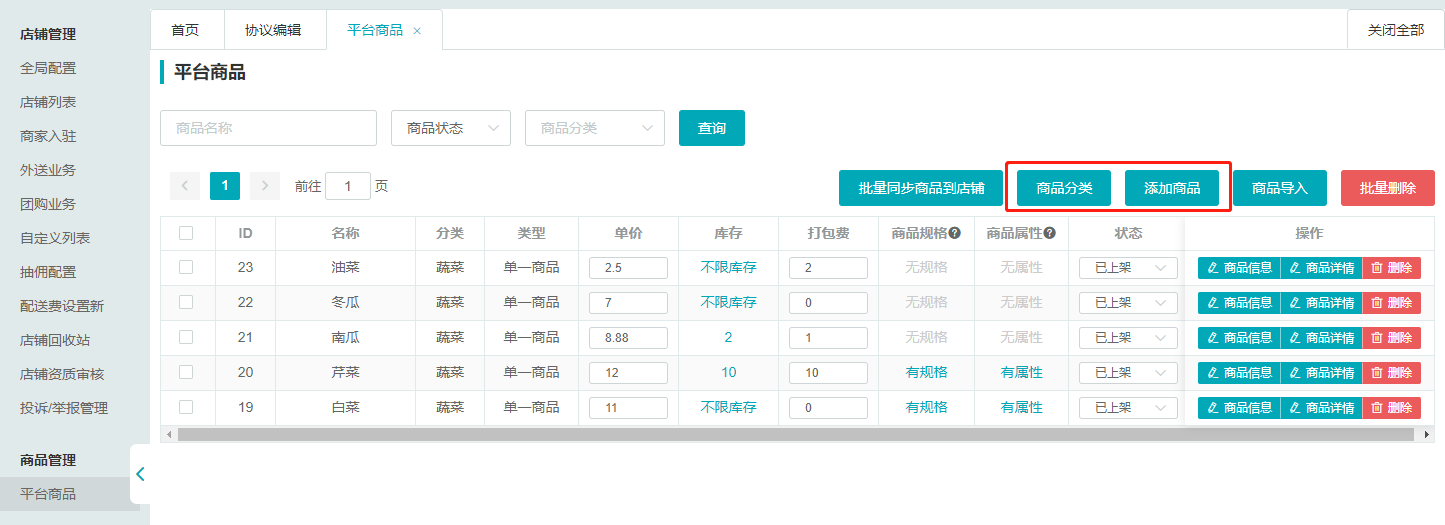The width and height of the screenshot is (1445, 525).
Task: Open the 已上架 status dropdown for 白菜
Action: point(1128,408)
